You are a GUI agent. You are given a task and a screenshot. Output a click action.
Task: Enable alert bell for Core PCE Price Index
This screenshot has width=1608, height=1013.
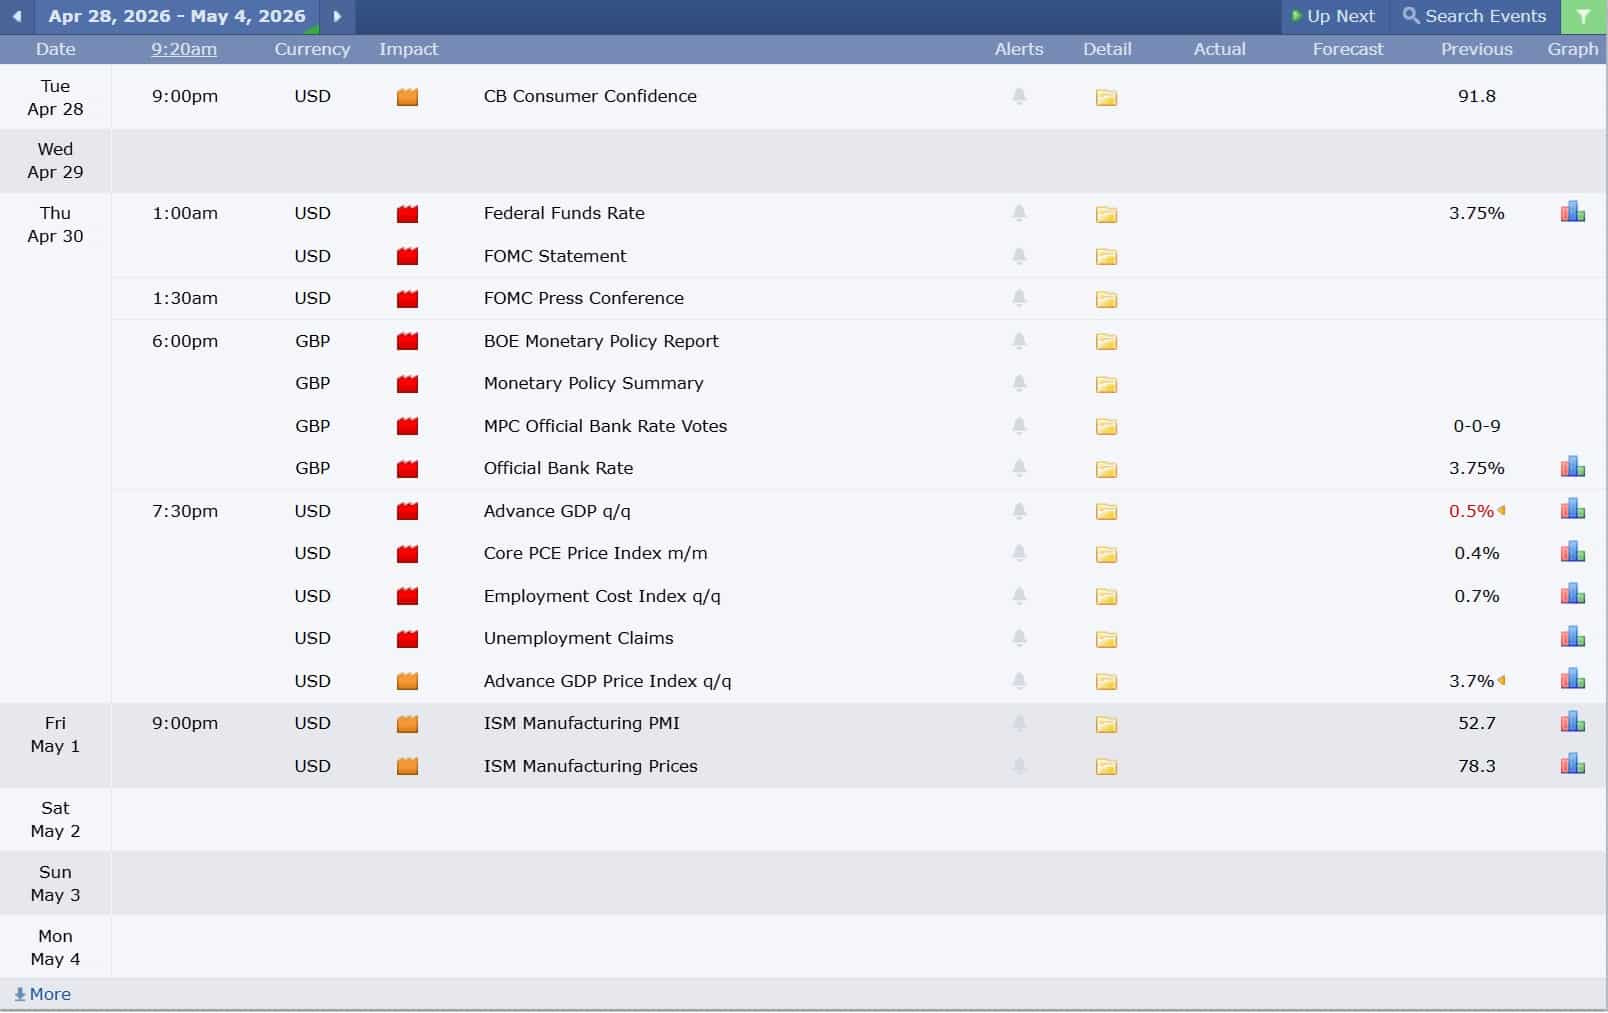[x=1019, y=553]
